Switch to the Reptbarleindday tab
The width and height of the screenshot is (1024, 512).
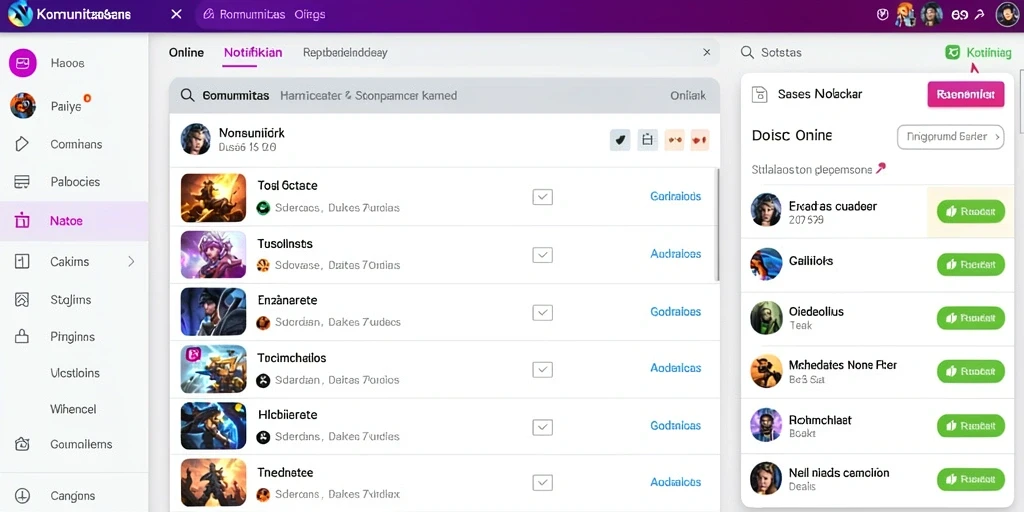coord(345,52)
